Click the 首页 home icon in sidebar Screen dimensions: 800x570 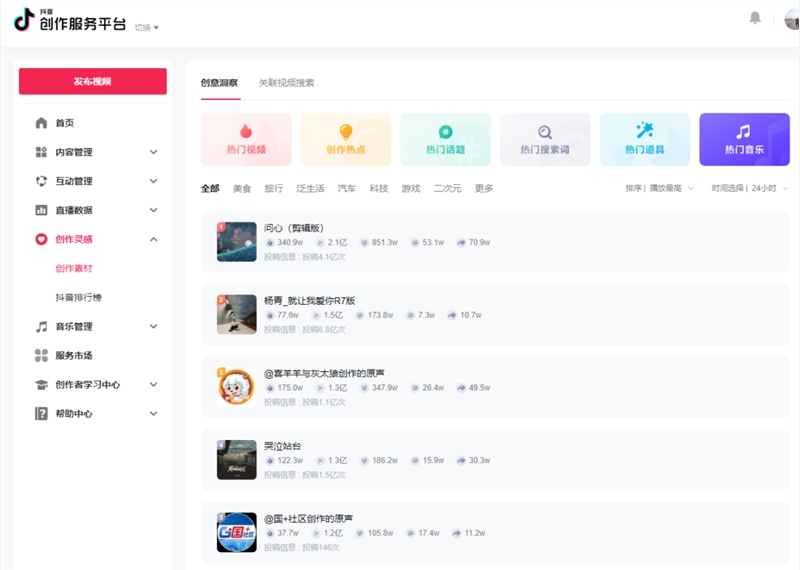(x=42, y=123)
